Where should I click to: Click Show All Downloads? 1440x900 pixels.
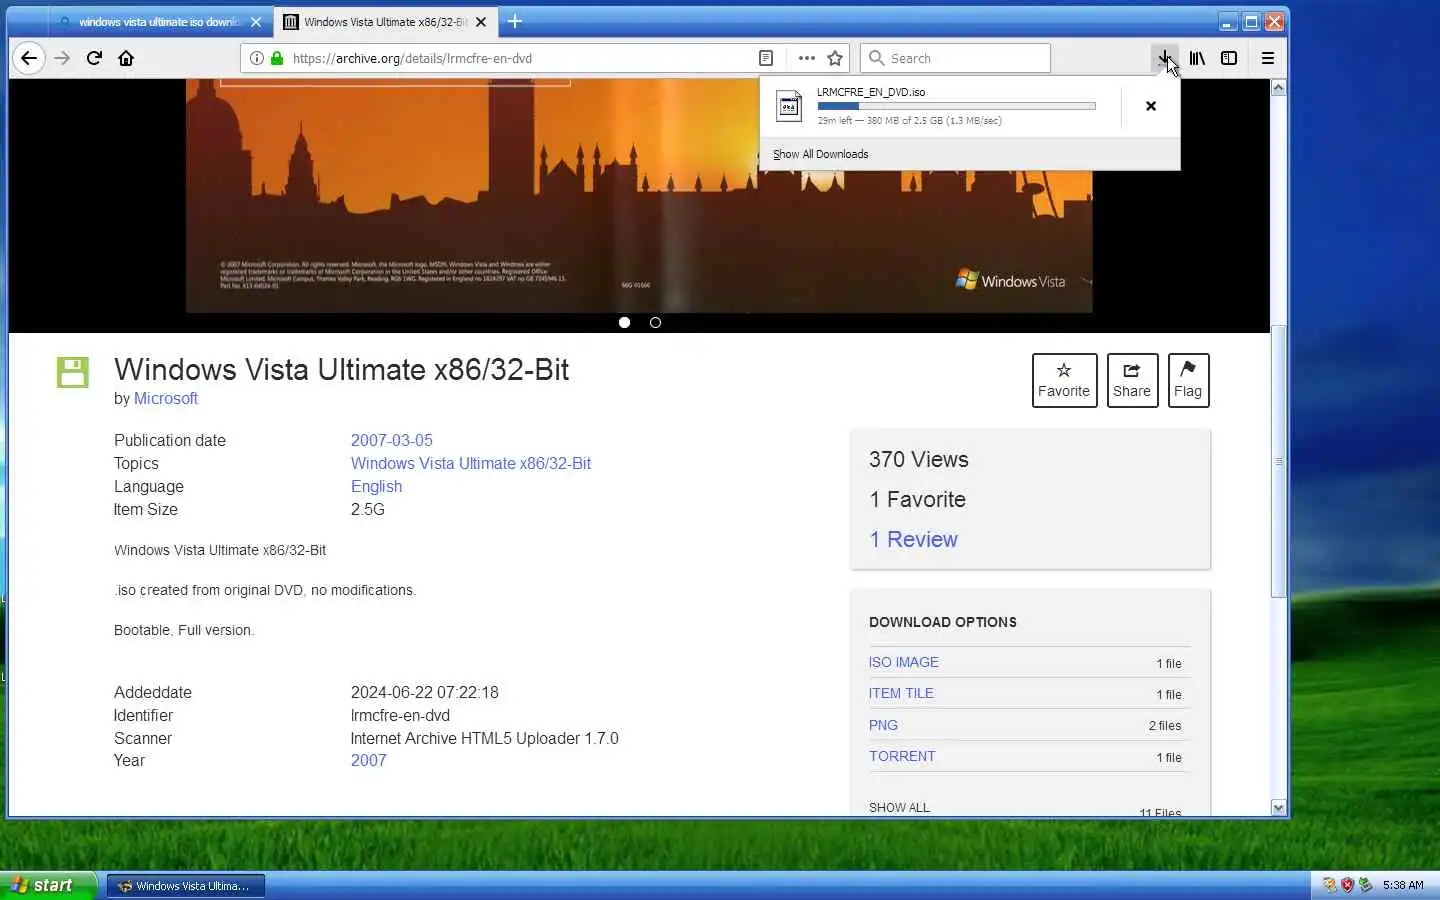point(820,154)
